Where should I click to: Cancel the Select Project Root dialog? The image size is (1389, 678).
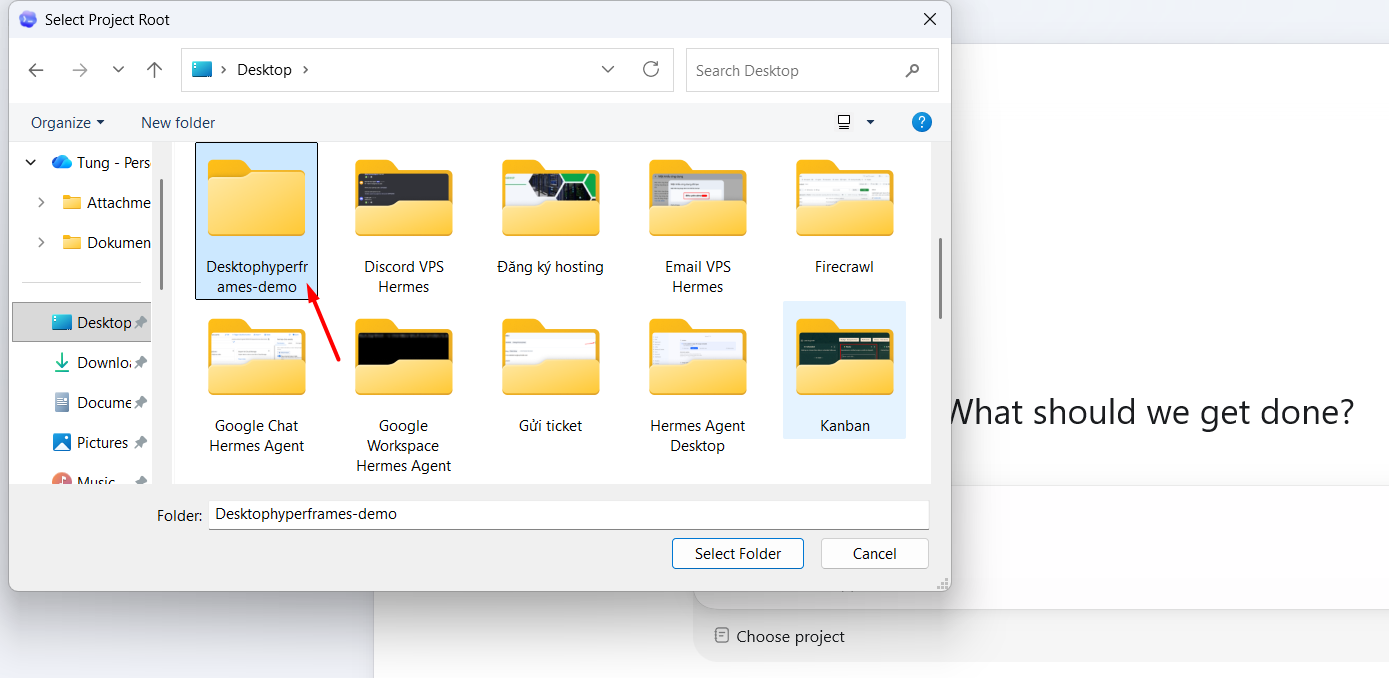(x=875, y=553)
